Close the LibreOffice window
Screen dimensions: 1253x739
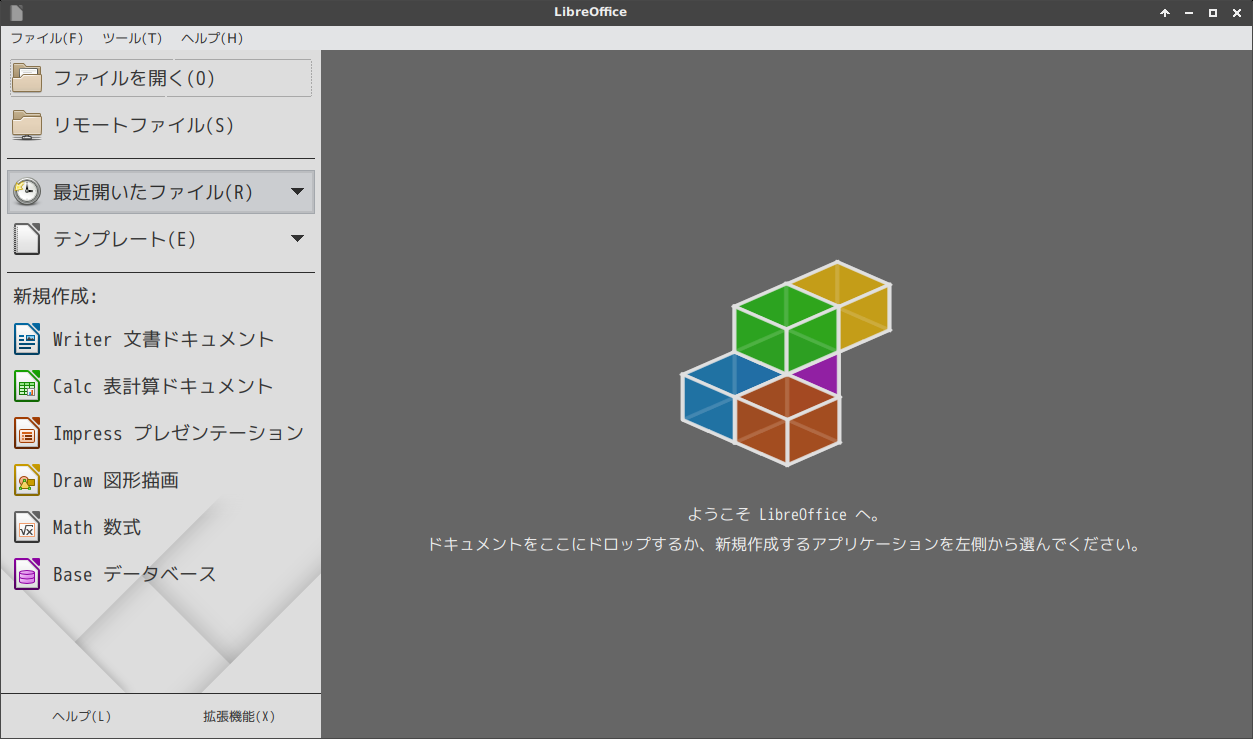1237,13
